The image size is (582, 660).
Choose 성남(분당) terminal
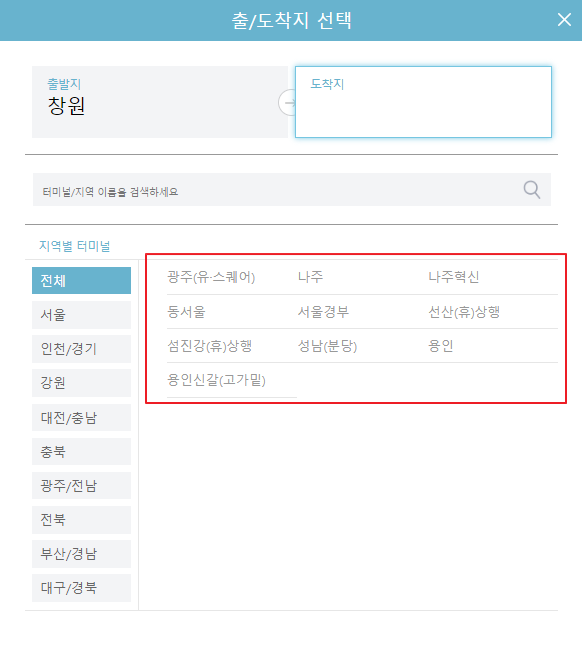[x=327, y=346]
